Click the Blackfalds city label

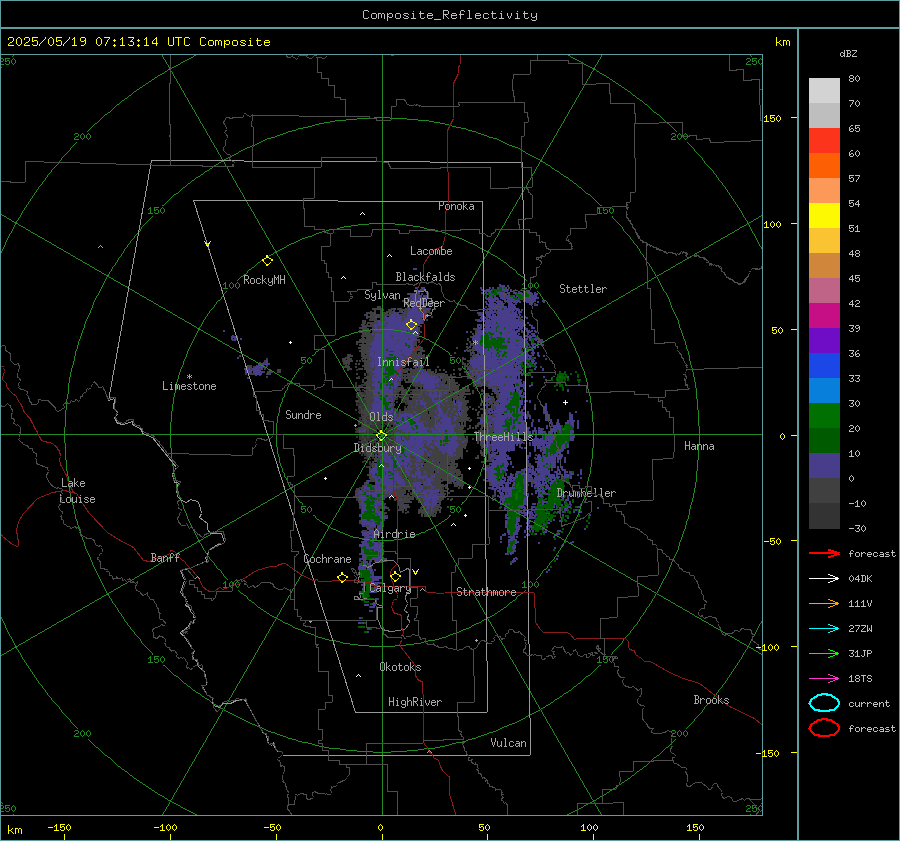click(425, 277)
